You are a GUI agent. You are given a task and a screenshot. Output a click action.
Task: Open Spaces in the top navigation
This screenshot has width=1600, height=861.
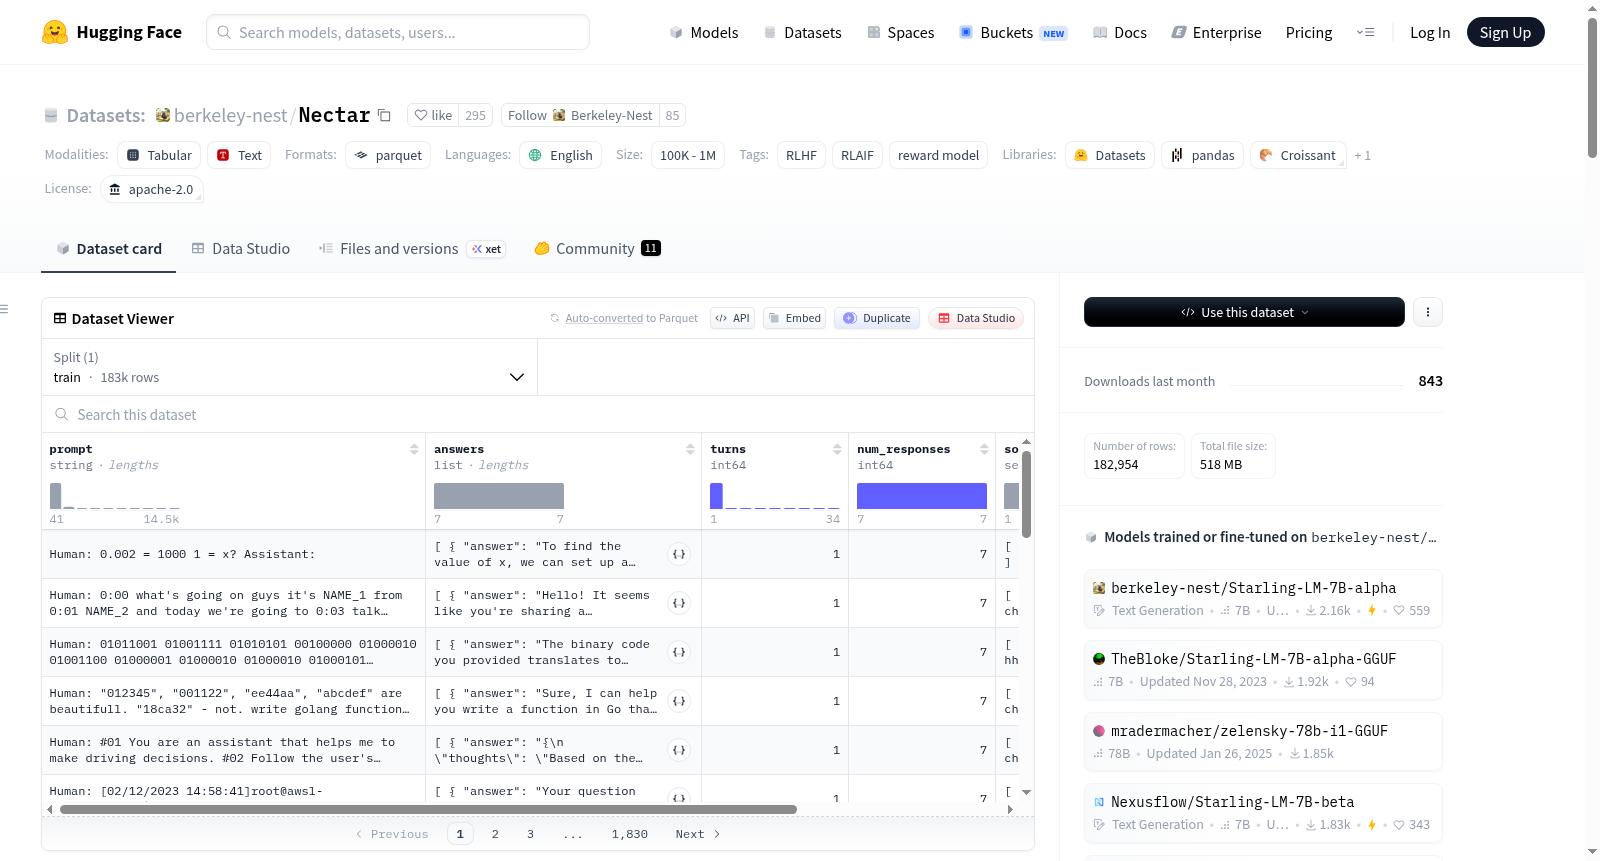[x=901, y=33]
